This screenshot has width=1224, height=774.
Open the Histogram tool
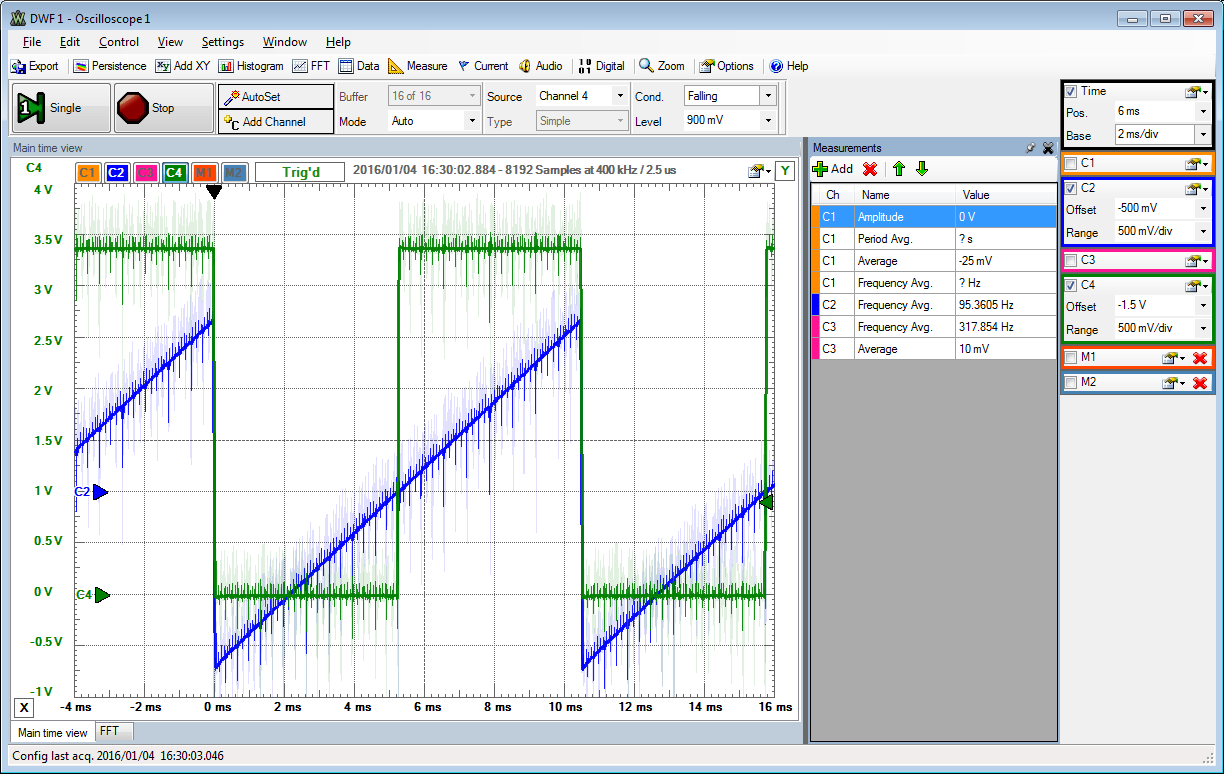[250, 66]
